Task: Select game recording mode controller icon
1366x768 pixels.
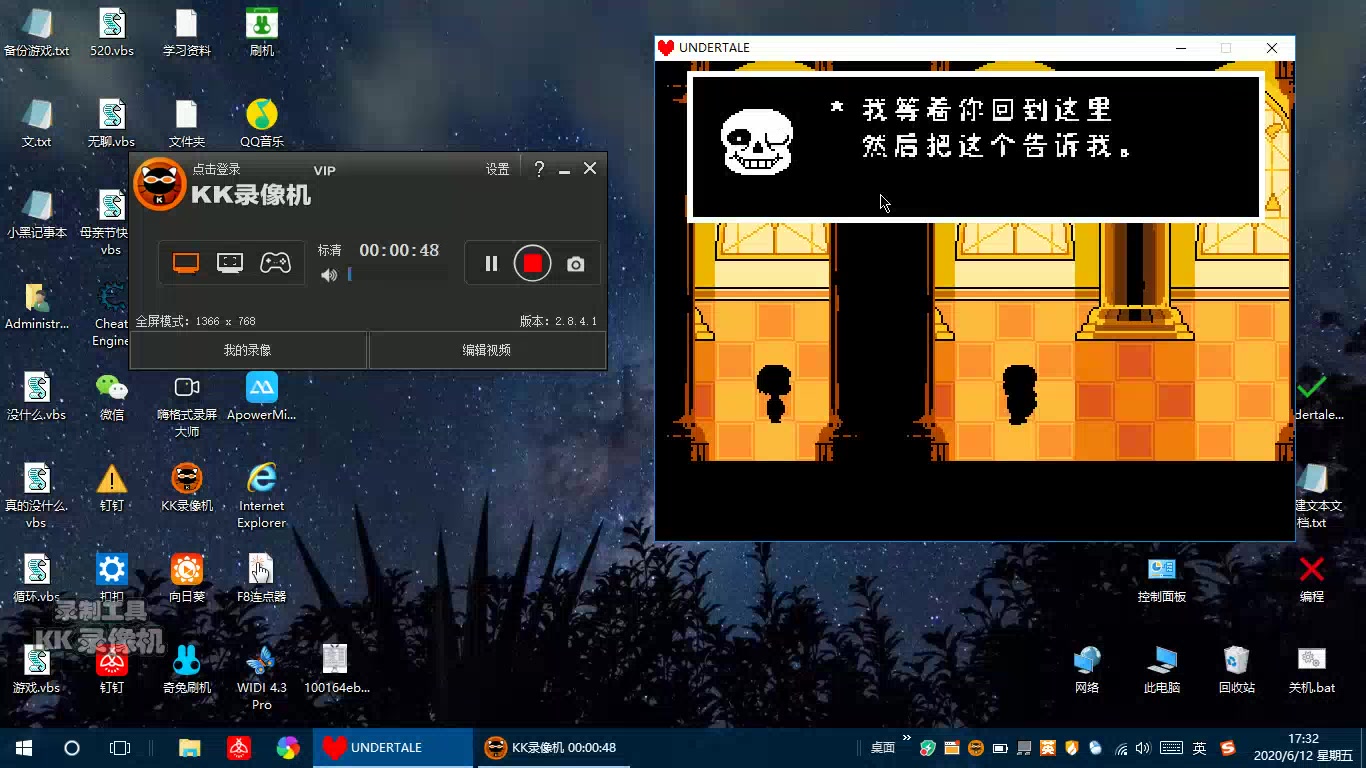Action: click(275, 263)
